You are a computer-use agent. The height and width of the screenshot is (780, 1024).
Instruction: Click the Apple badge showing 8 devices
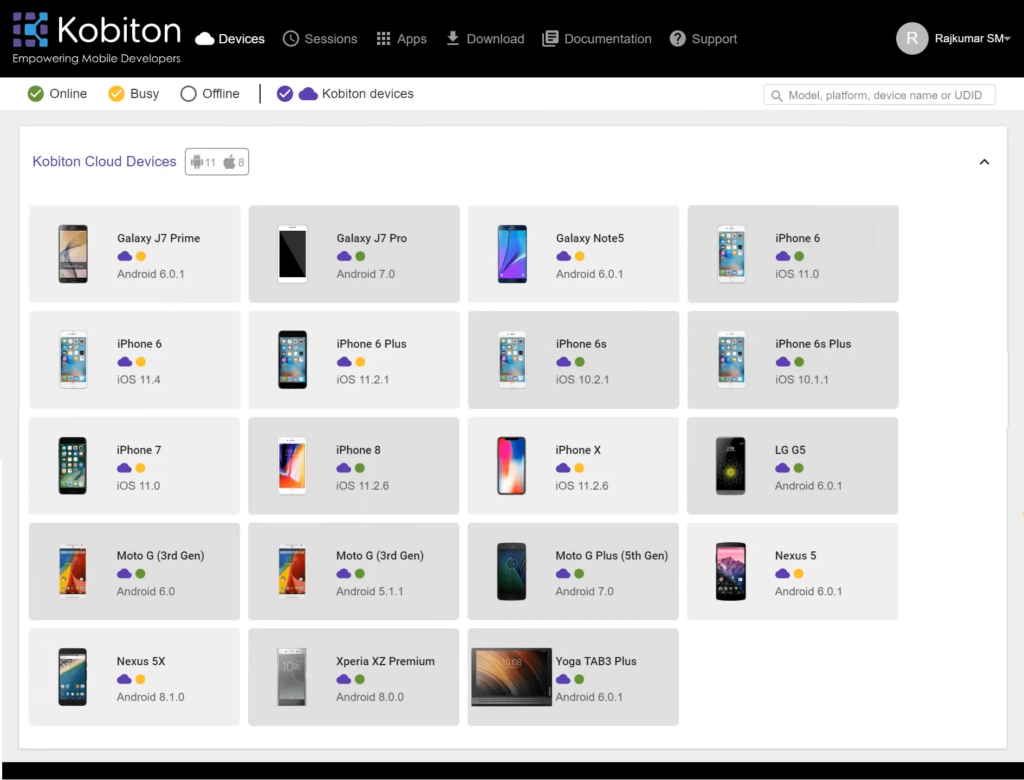pos(233,160)
